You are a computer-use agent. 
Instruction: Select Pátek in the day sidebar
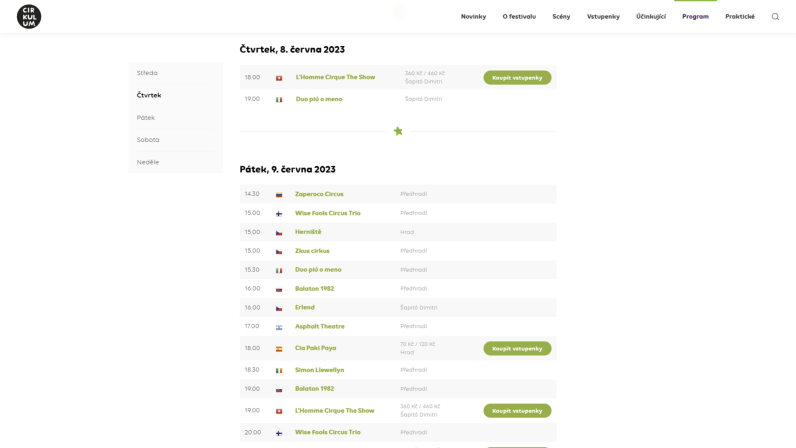(145, 117)
